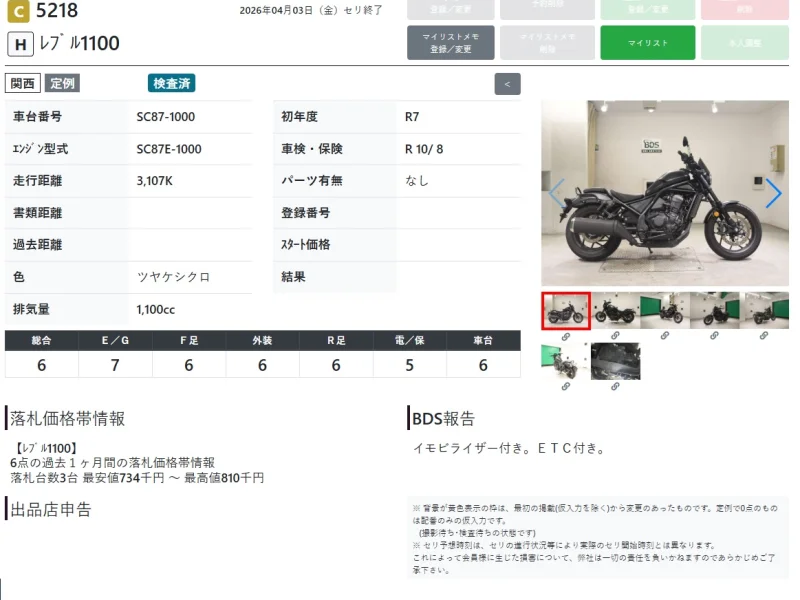
Task: Click the first-year value R7
Action: tap(412, 117)
